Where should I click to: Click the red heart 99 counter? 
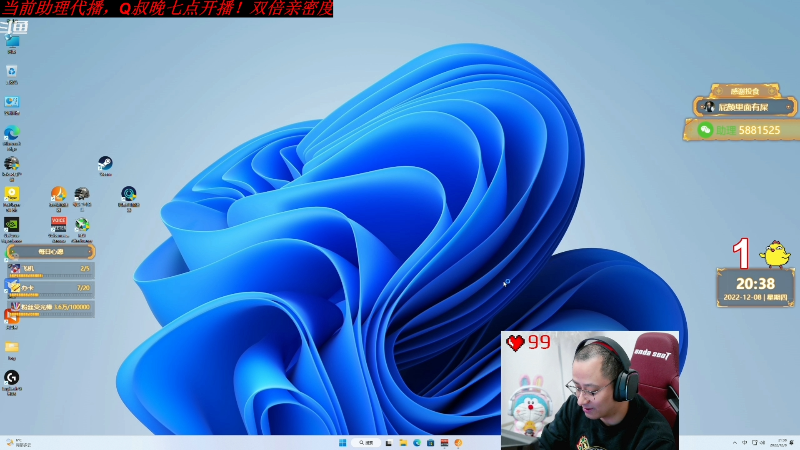[528, 342]
